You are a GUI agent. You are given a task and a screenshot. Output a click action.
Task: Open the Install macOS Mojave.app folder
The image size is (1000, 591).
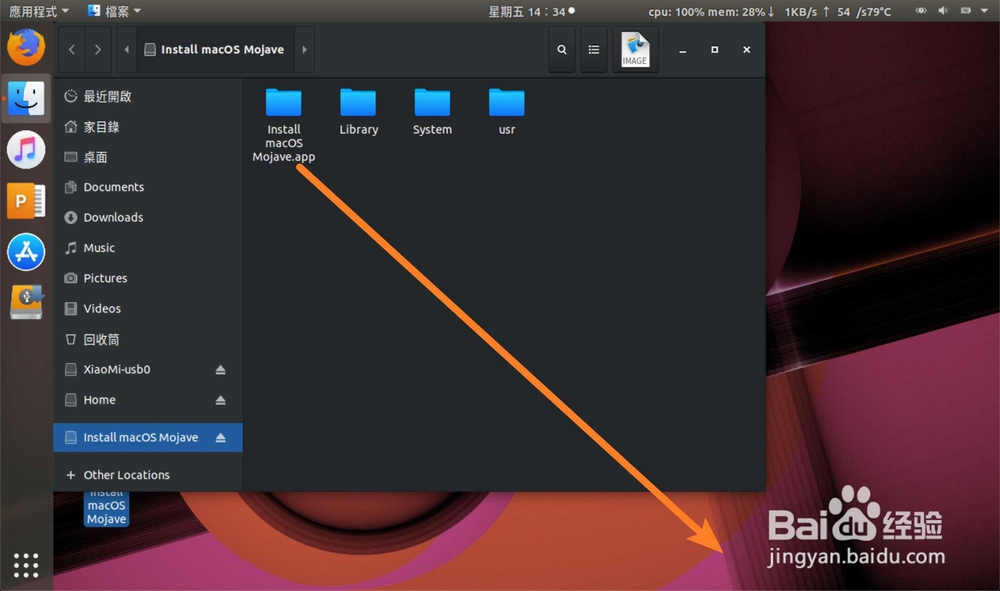[284, 125]
